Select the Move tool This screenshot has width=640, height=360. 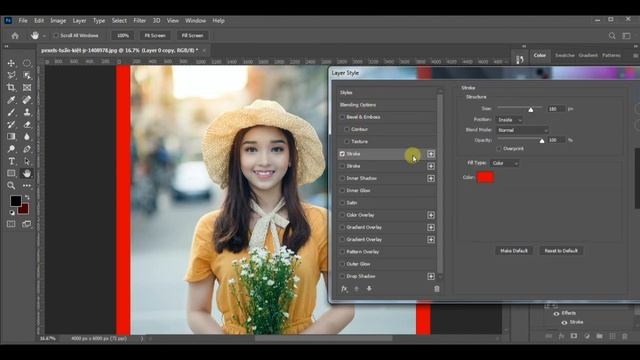pyautogui.click(x=11, y=63)
